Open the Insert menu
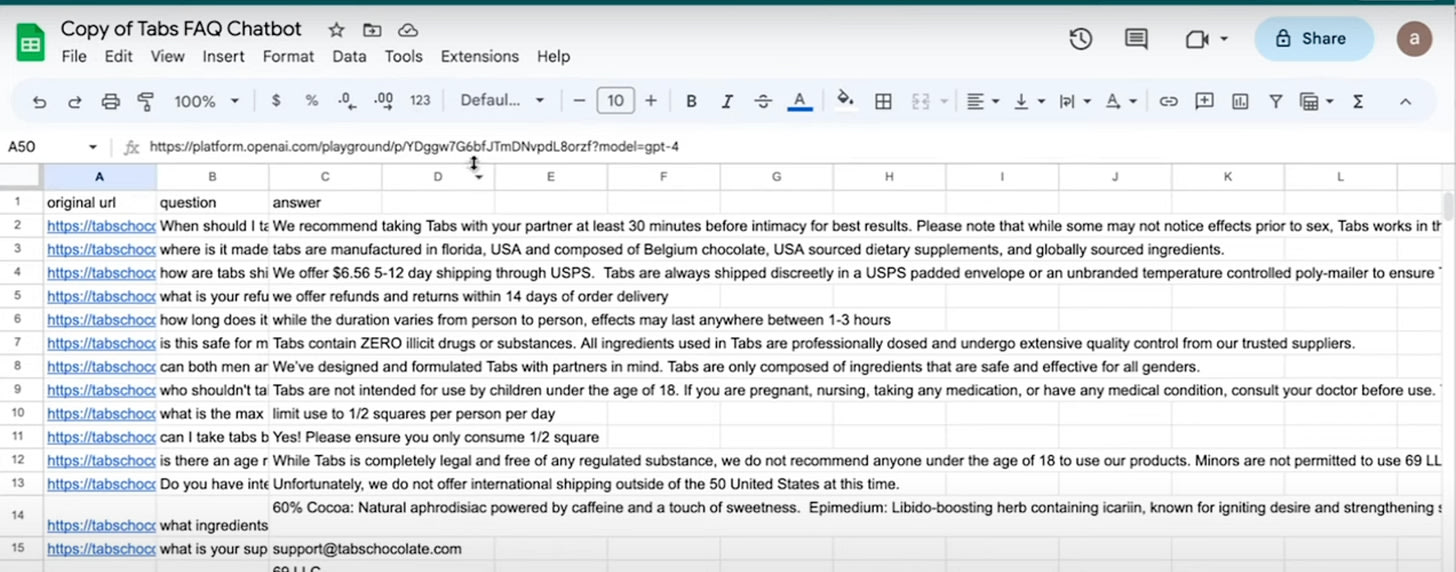The width and height of the screenshot is (1456, 572). 223,57
